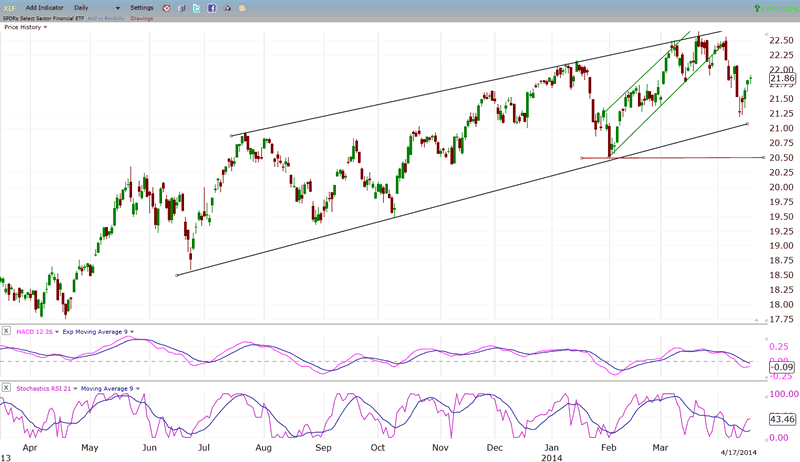Close the MACD indicator panel

[x=7, y=331]
